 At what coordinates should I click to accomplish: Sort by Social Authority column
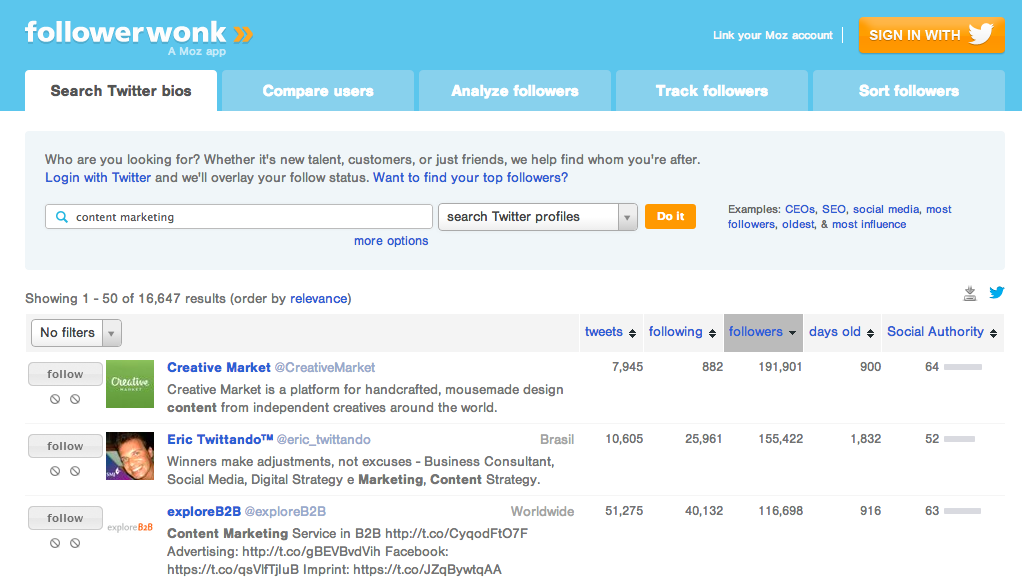pos(942,332)
